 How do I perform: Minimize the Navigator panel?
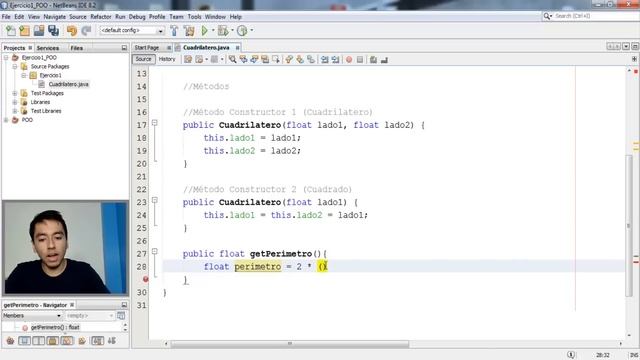pyautogui.click(x=124, y=305)
